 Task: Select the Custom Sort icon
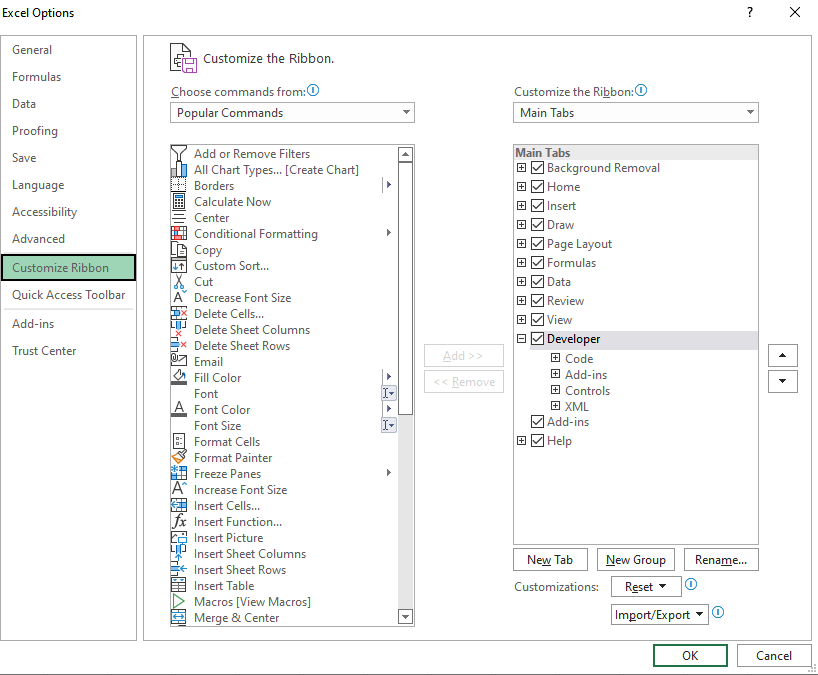pyautogui.click(x=179, y=266)
